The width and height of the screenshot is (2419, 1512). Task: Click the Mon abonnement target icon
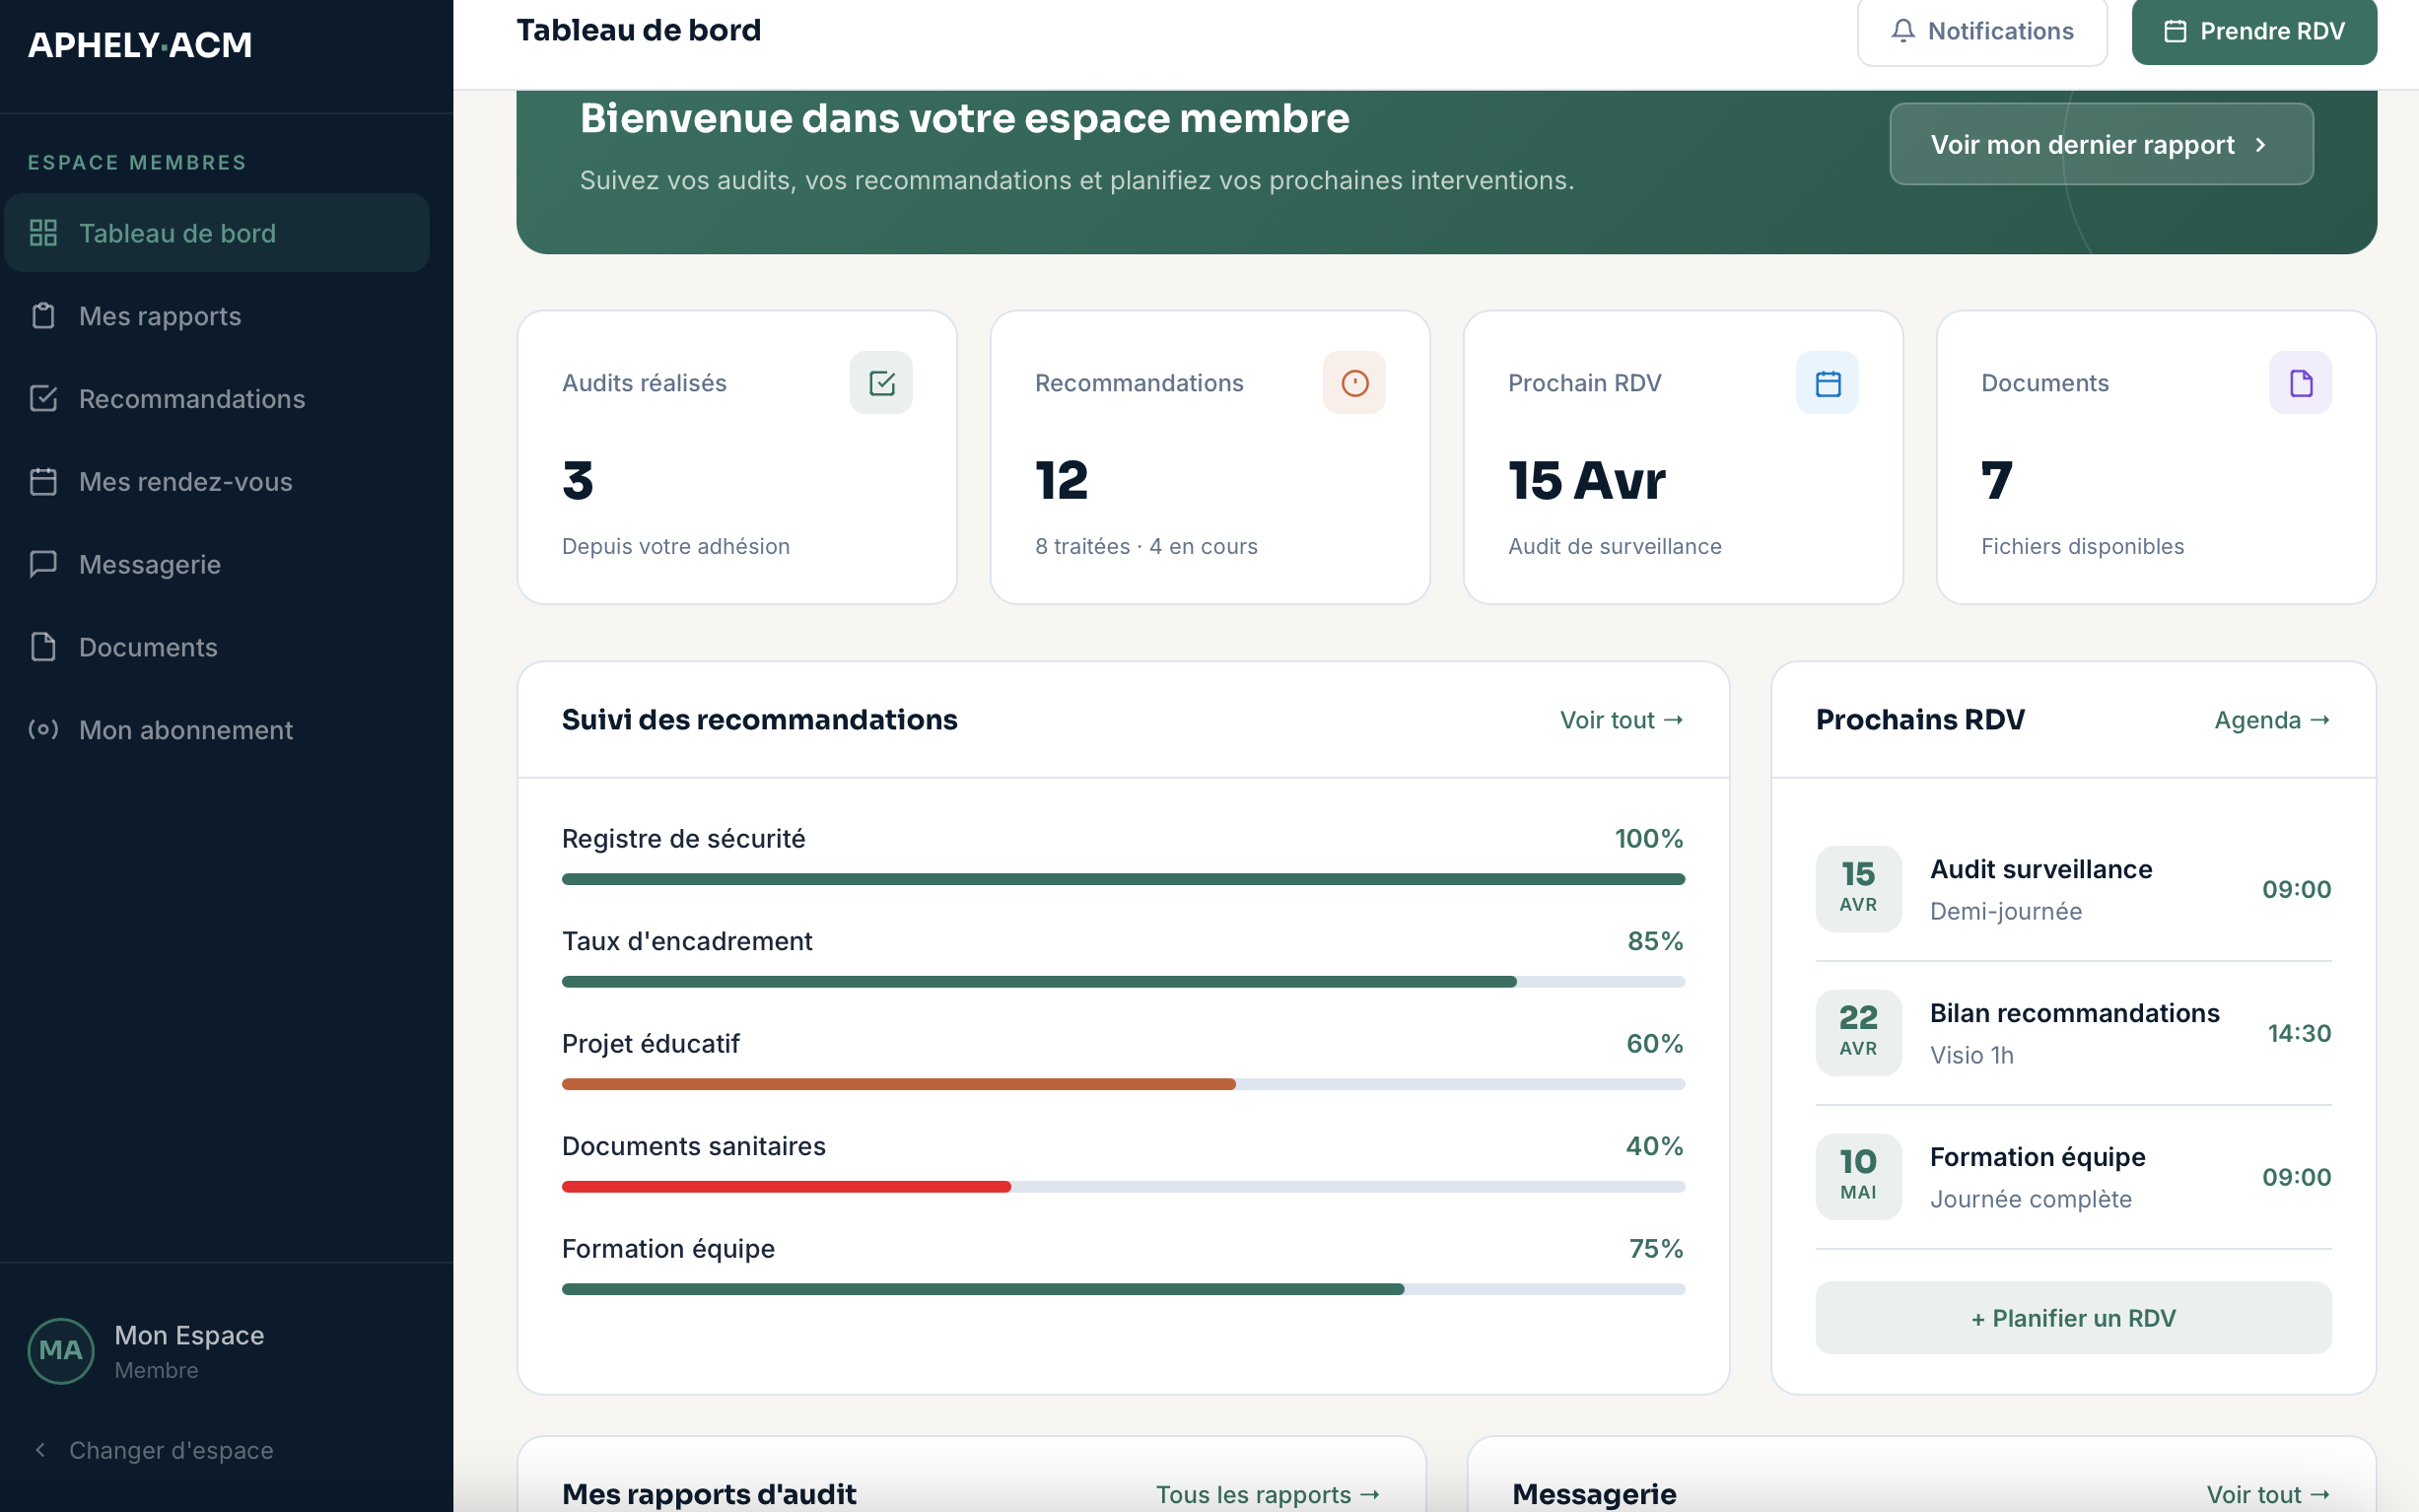pyautogui.click(x=43, y=730)
